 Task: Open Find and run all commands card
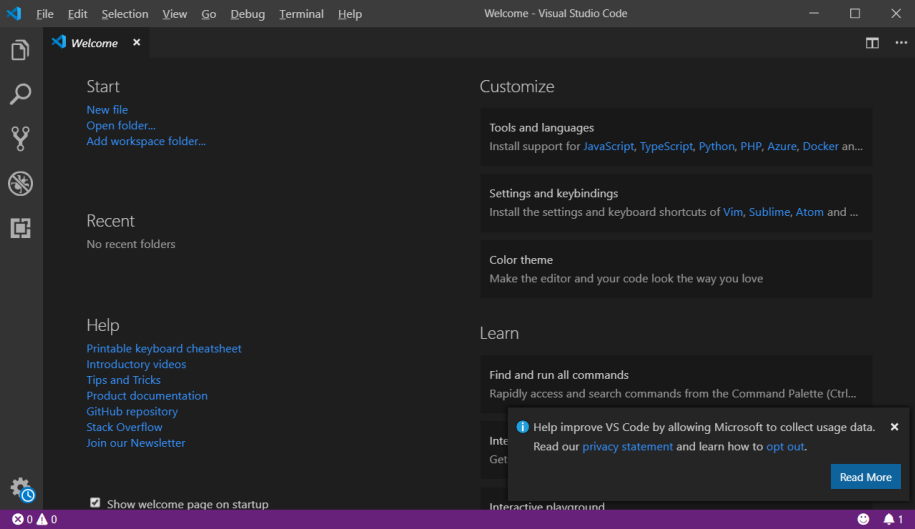click(676, 384)
